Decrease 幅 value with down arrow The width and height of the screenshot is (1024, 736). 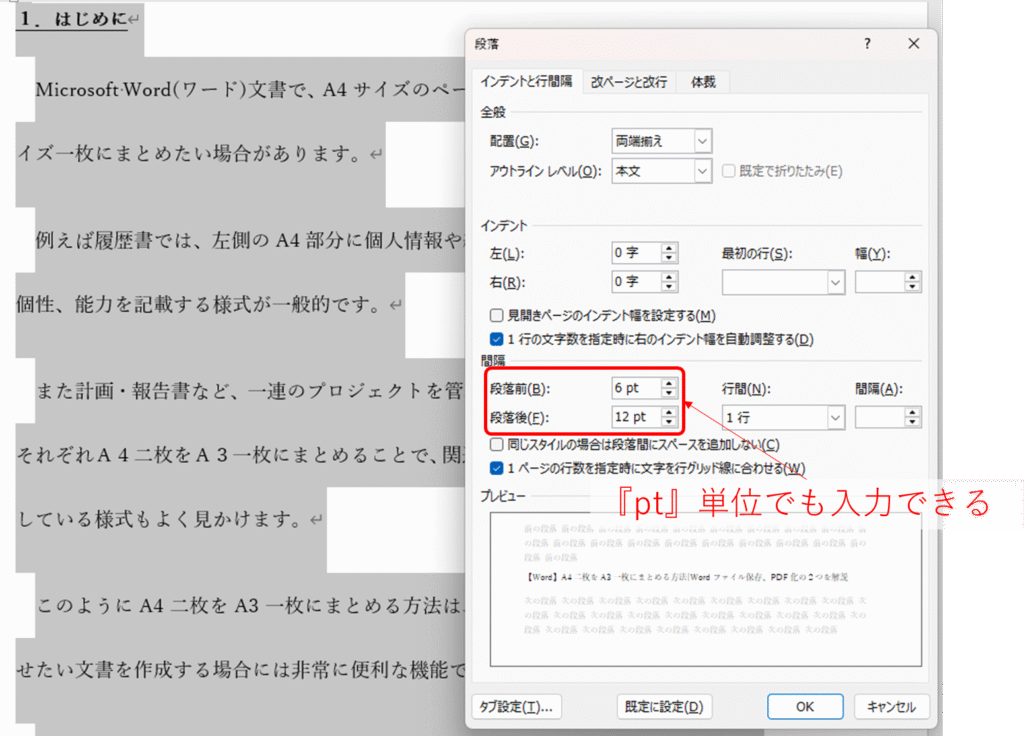(911, 288)
